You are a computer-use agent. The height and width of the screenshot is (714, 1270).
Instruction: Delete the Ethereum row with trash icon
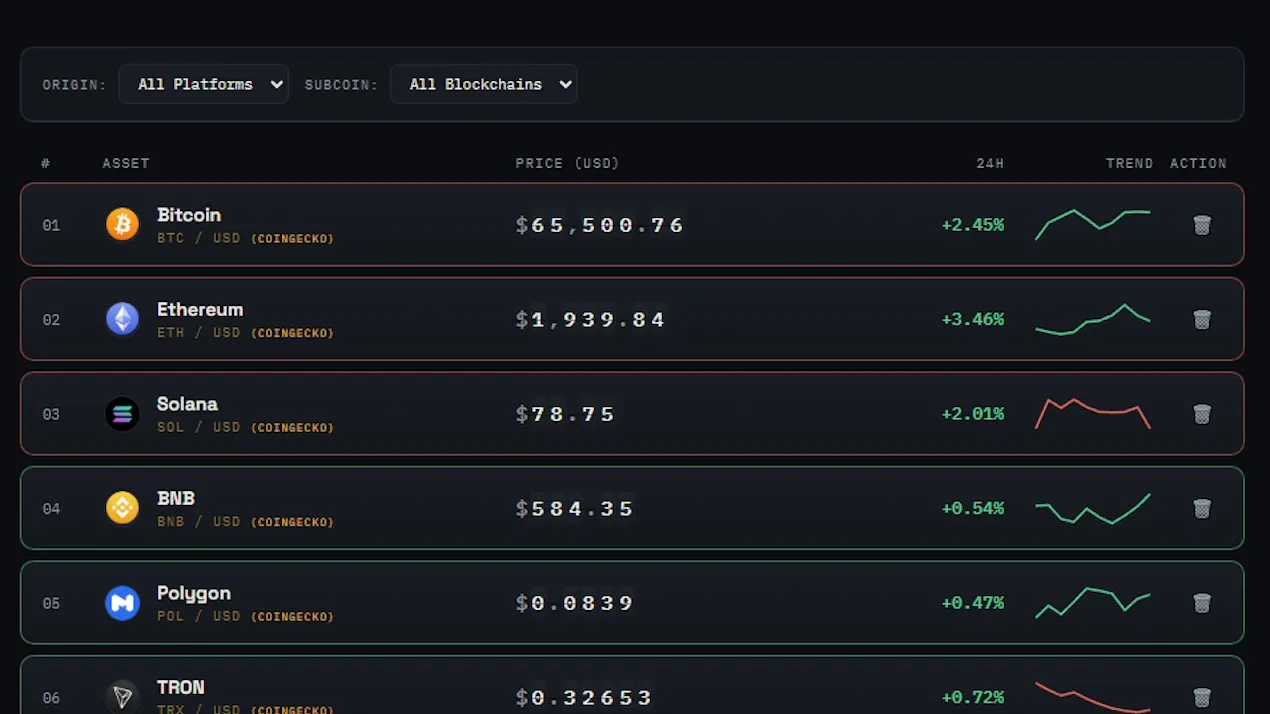click(x=1202, y=319)
